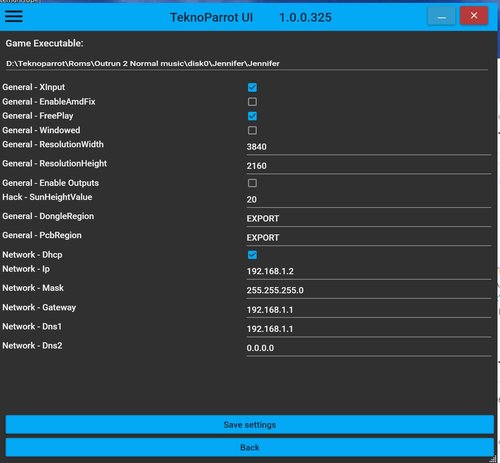500x463 pixels.
Task: Click the ResolutionHeight field showing 2160
Action: click(x=369, y=166)
